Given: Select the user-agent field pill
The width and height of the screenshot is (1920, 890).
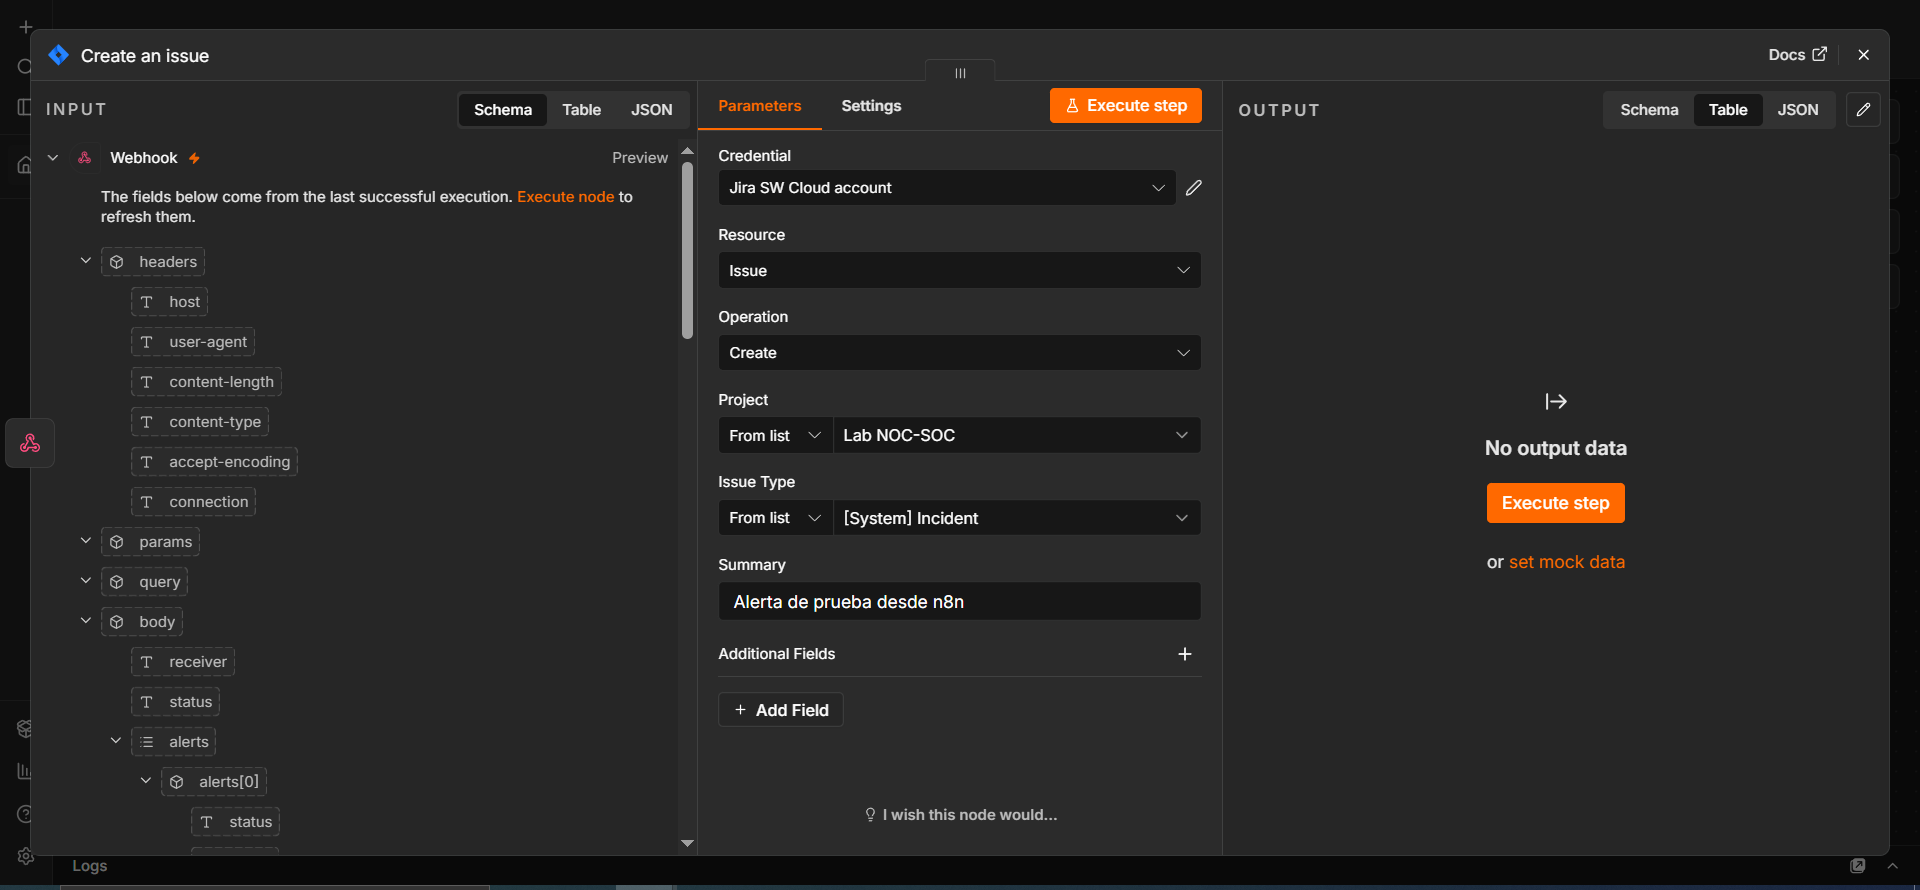Looking at the screenshot, I should point(193,342).
